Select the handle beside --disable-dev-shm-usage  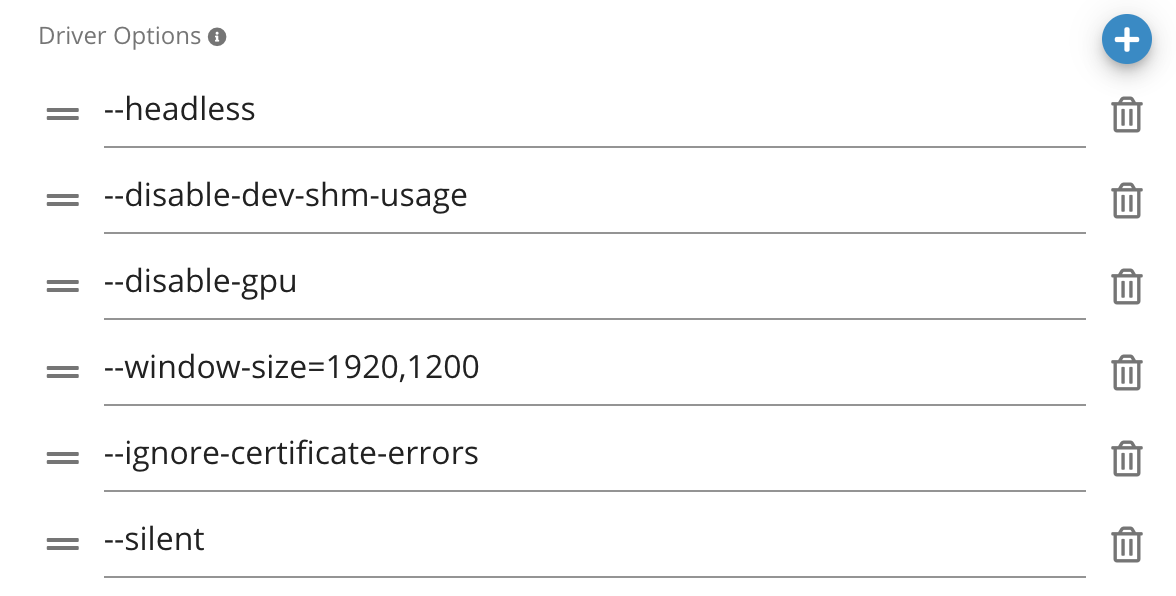tap(63, 199)
